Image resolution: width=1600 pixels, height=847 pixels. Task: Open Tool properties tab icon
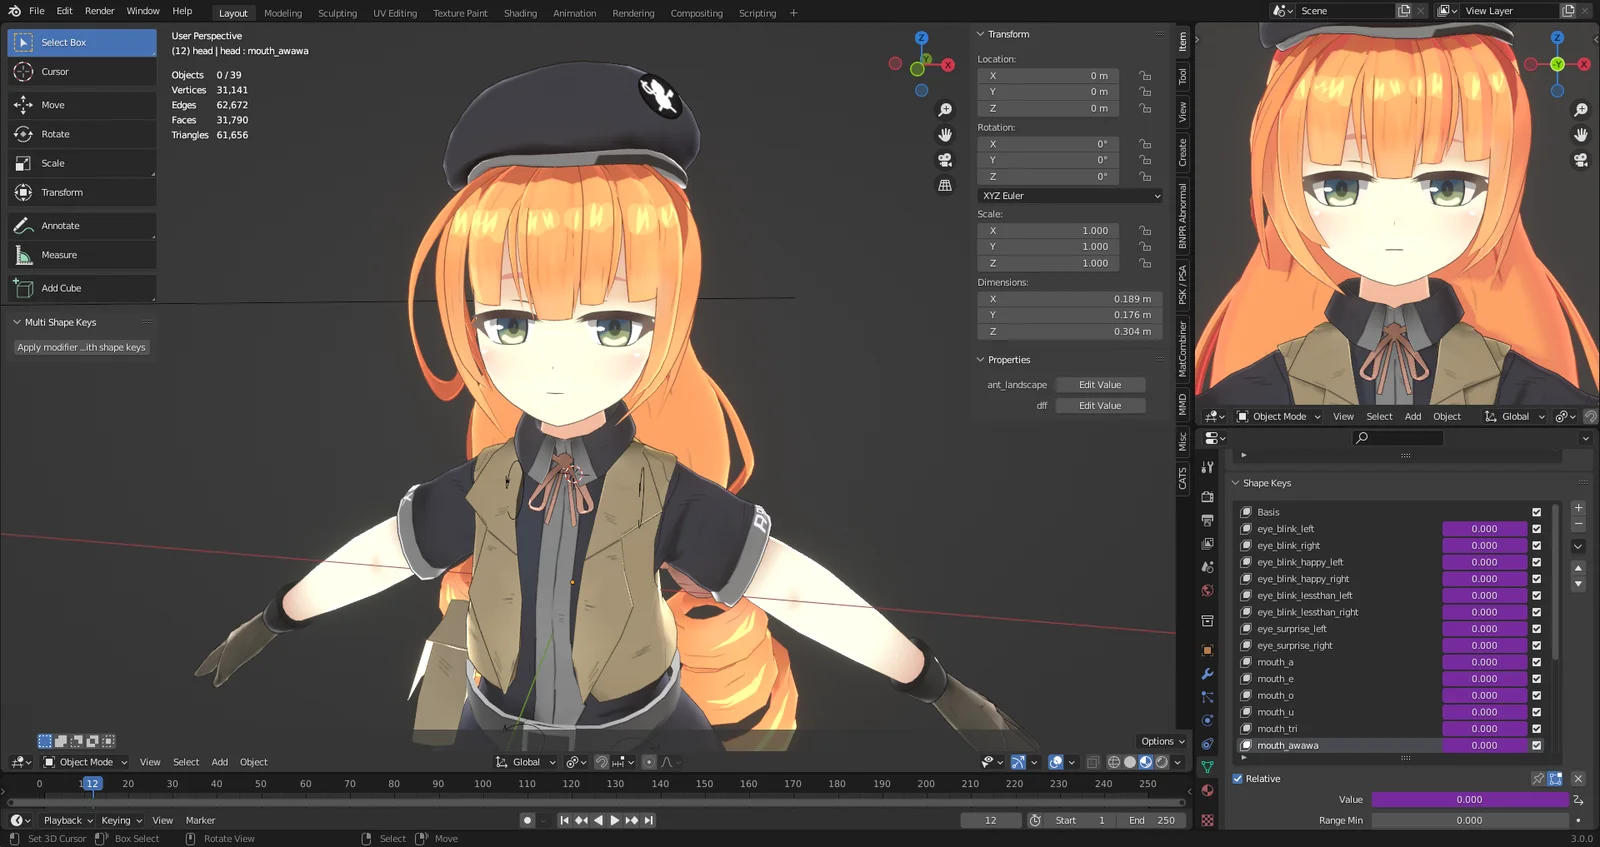point(1207,467)
